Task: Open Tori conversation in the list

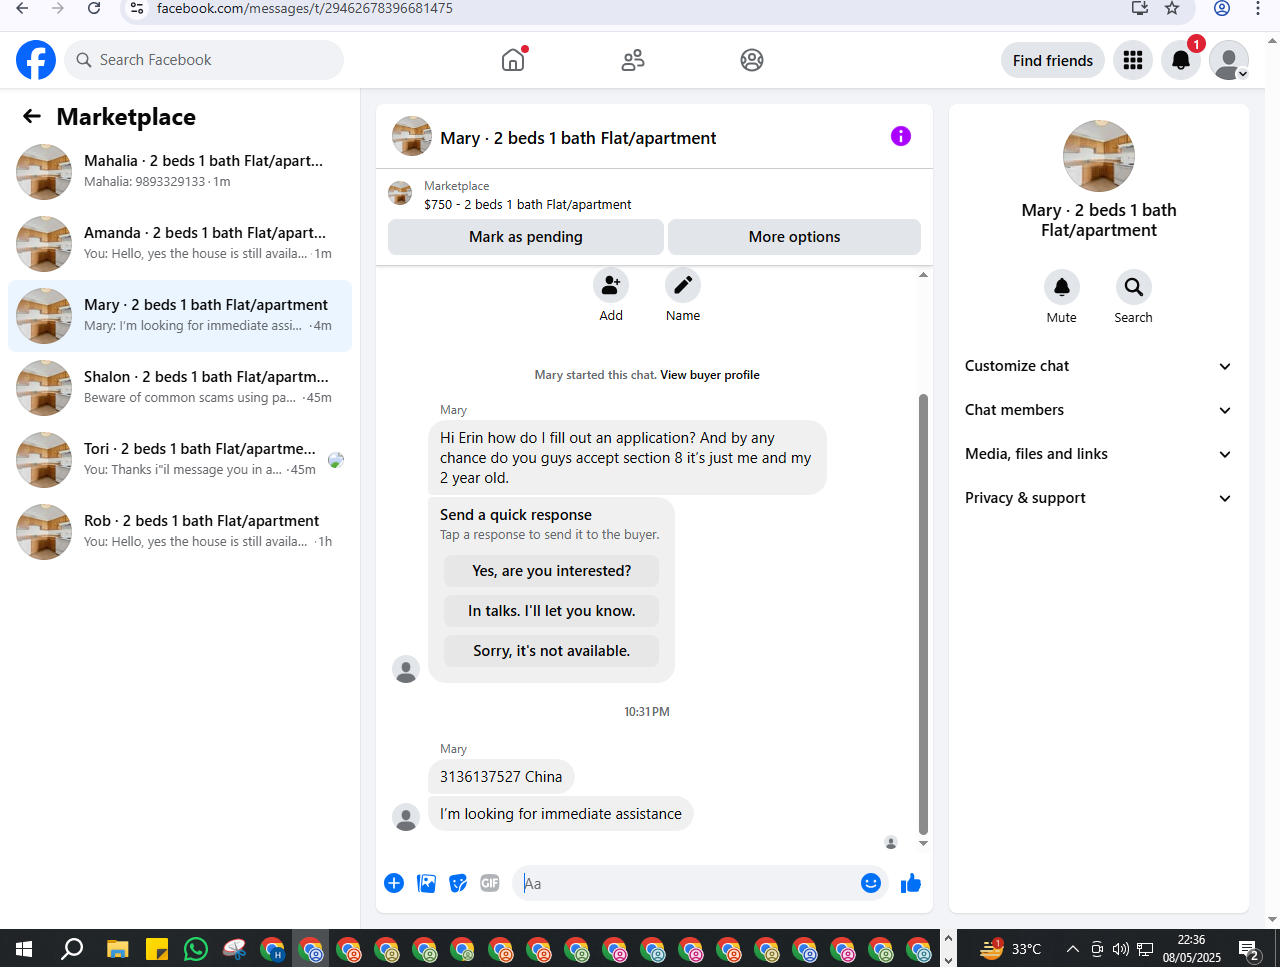Action: [180, 460]
